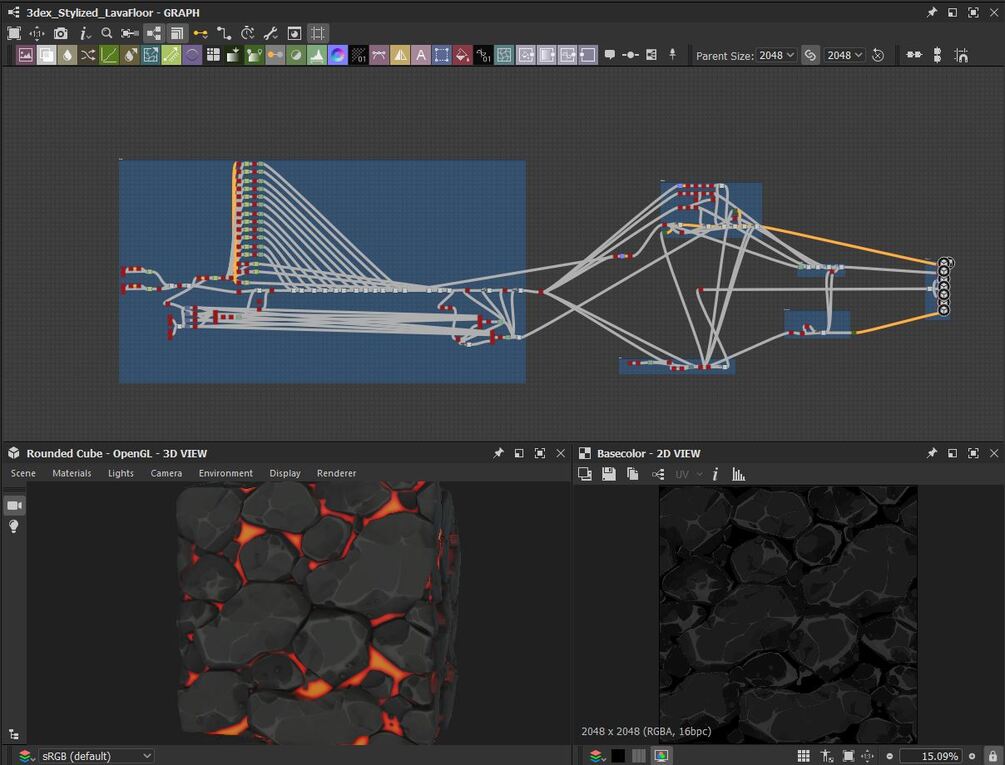This screenshot has width=1005, height=765.
Task: Toggle the light bulb in the 3D view sidebar
Action: click(14, 527)
